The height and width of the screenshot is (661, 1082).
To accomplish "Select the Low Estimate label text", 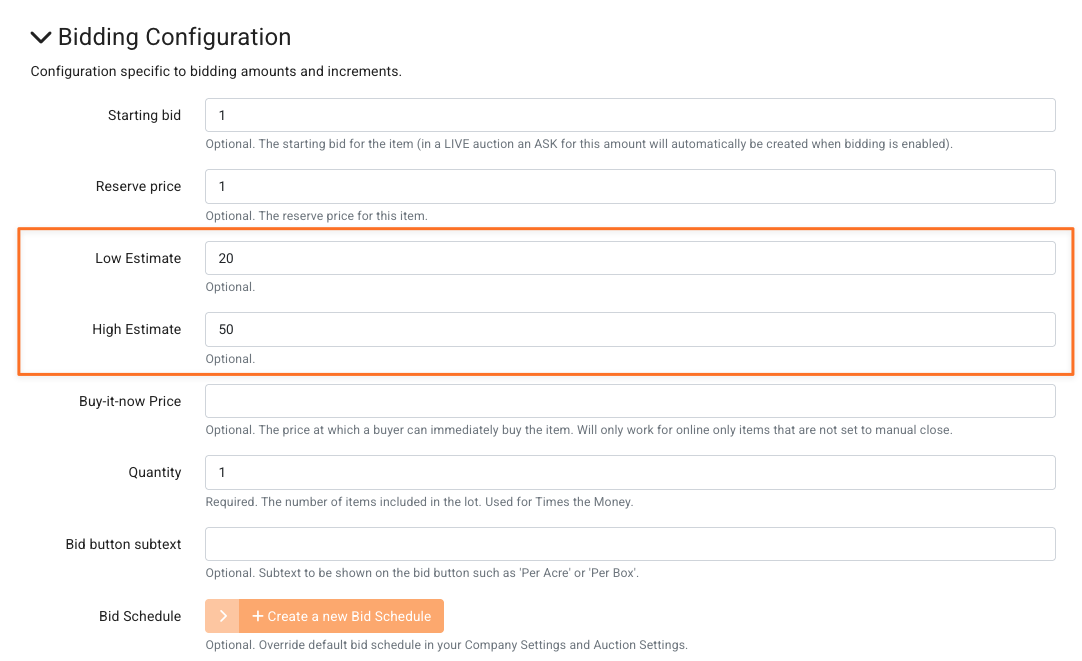I will [138, 258].
